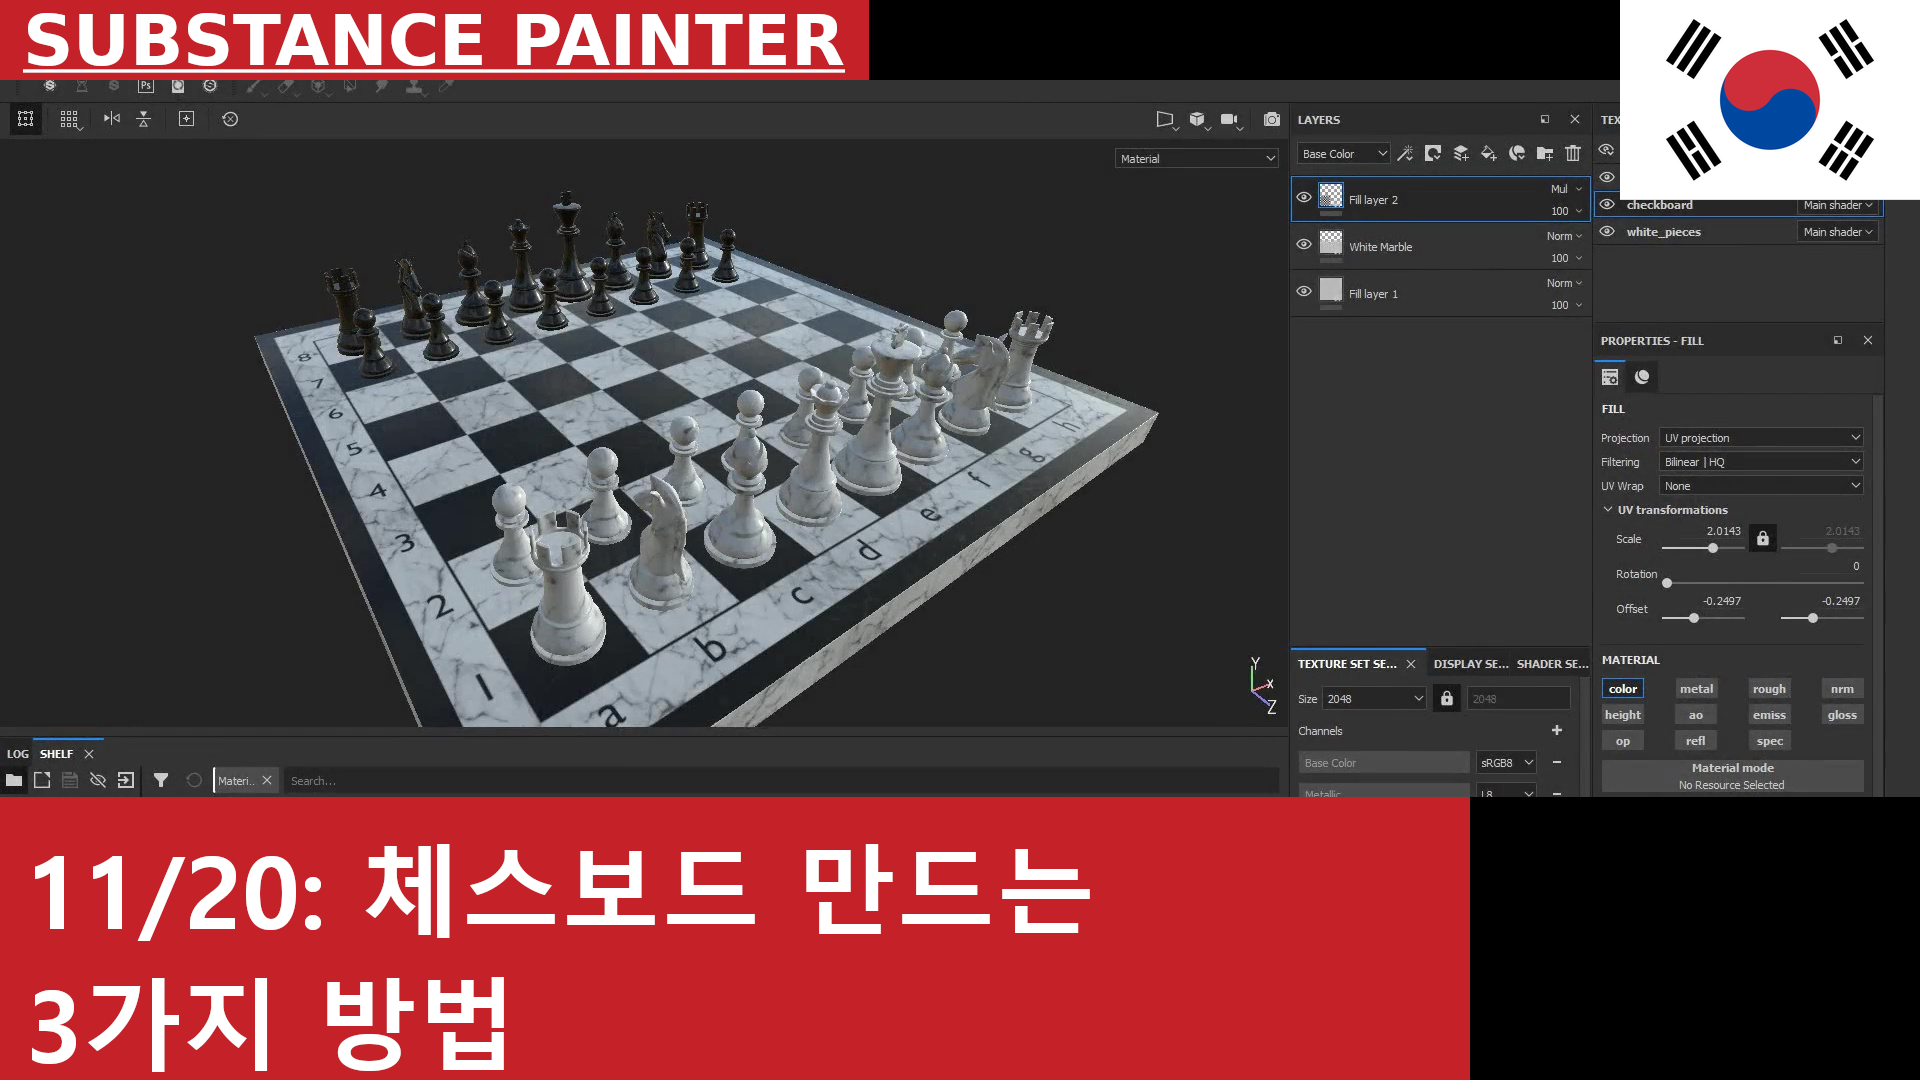The image size is (1920, 1080).
Task: Switch to the LOG tab
Action: (x=18, y=753)
